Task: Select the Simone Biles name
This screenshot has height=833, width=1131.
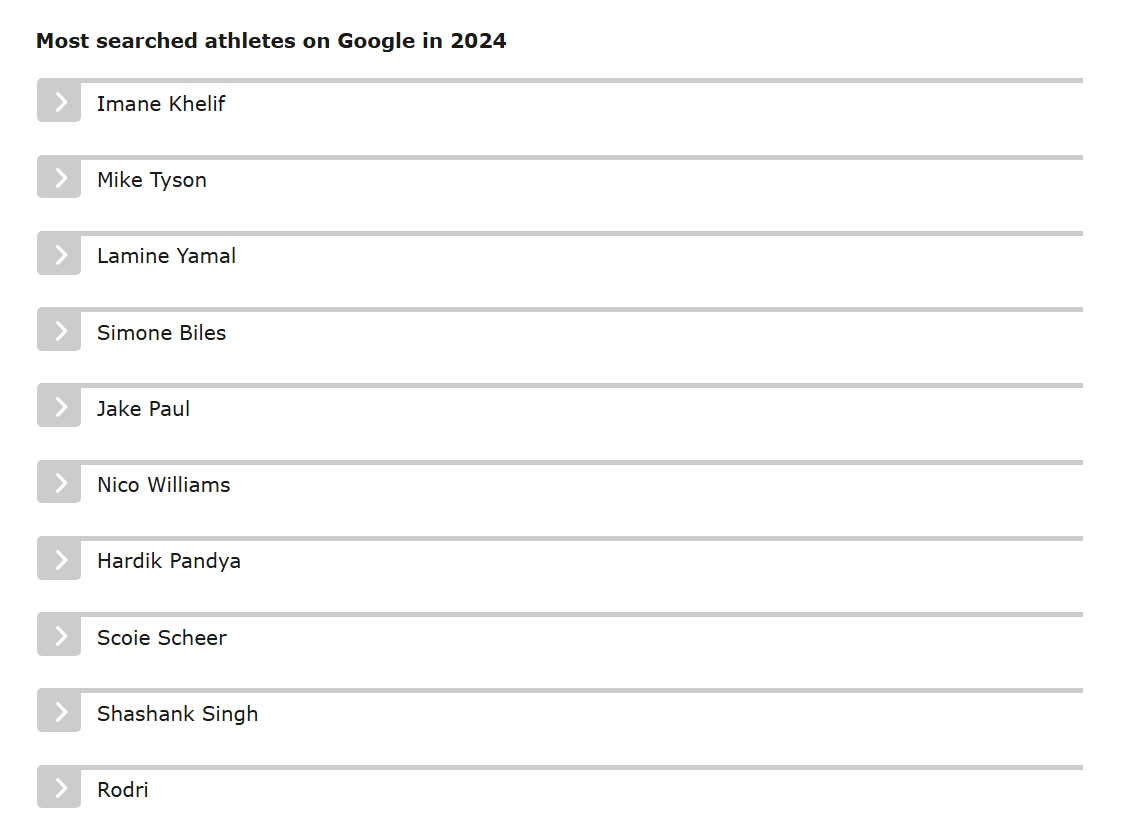Action: pos(161,333)
